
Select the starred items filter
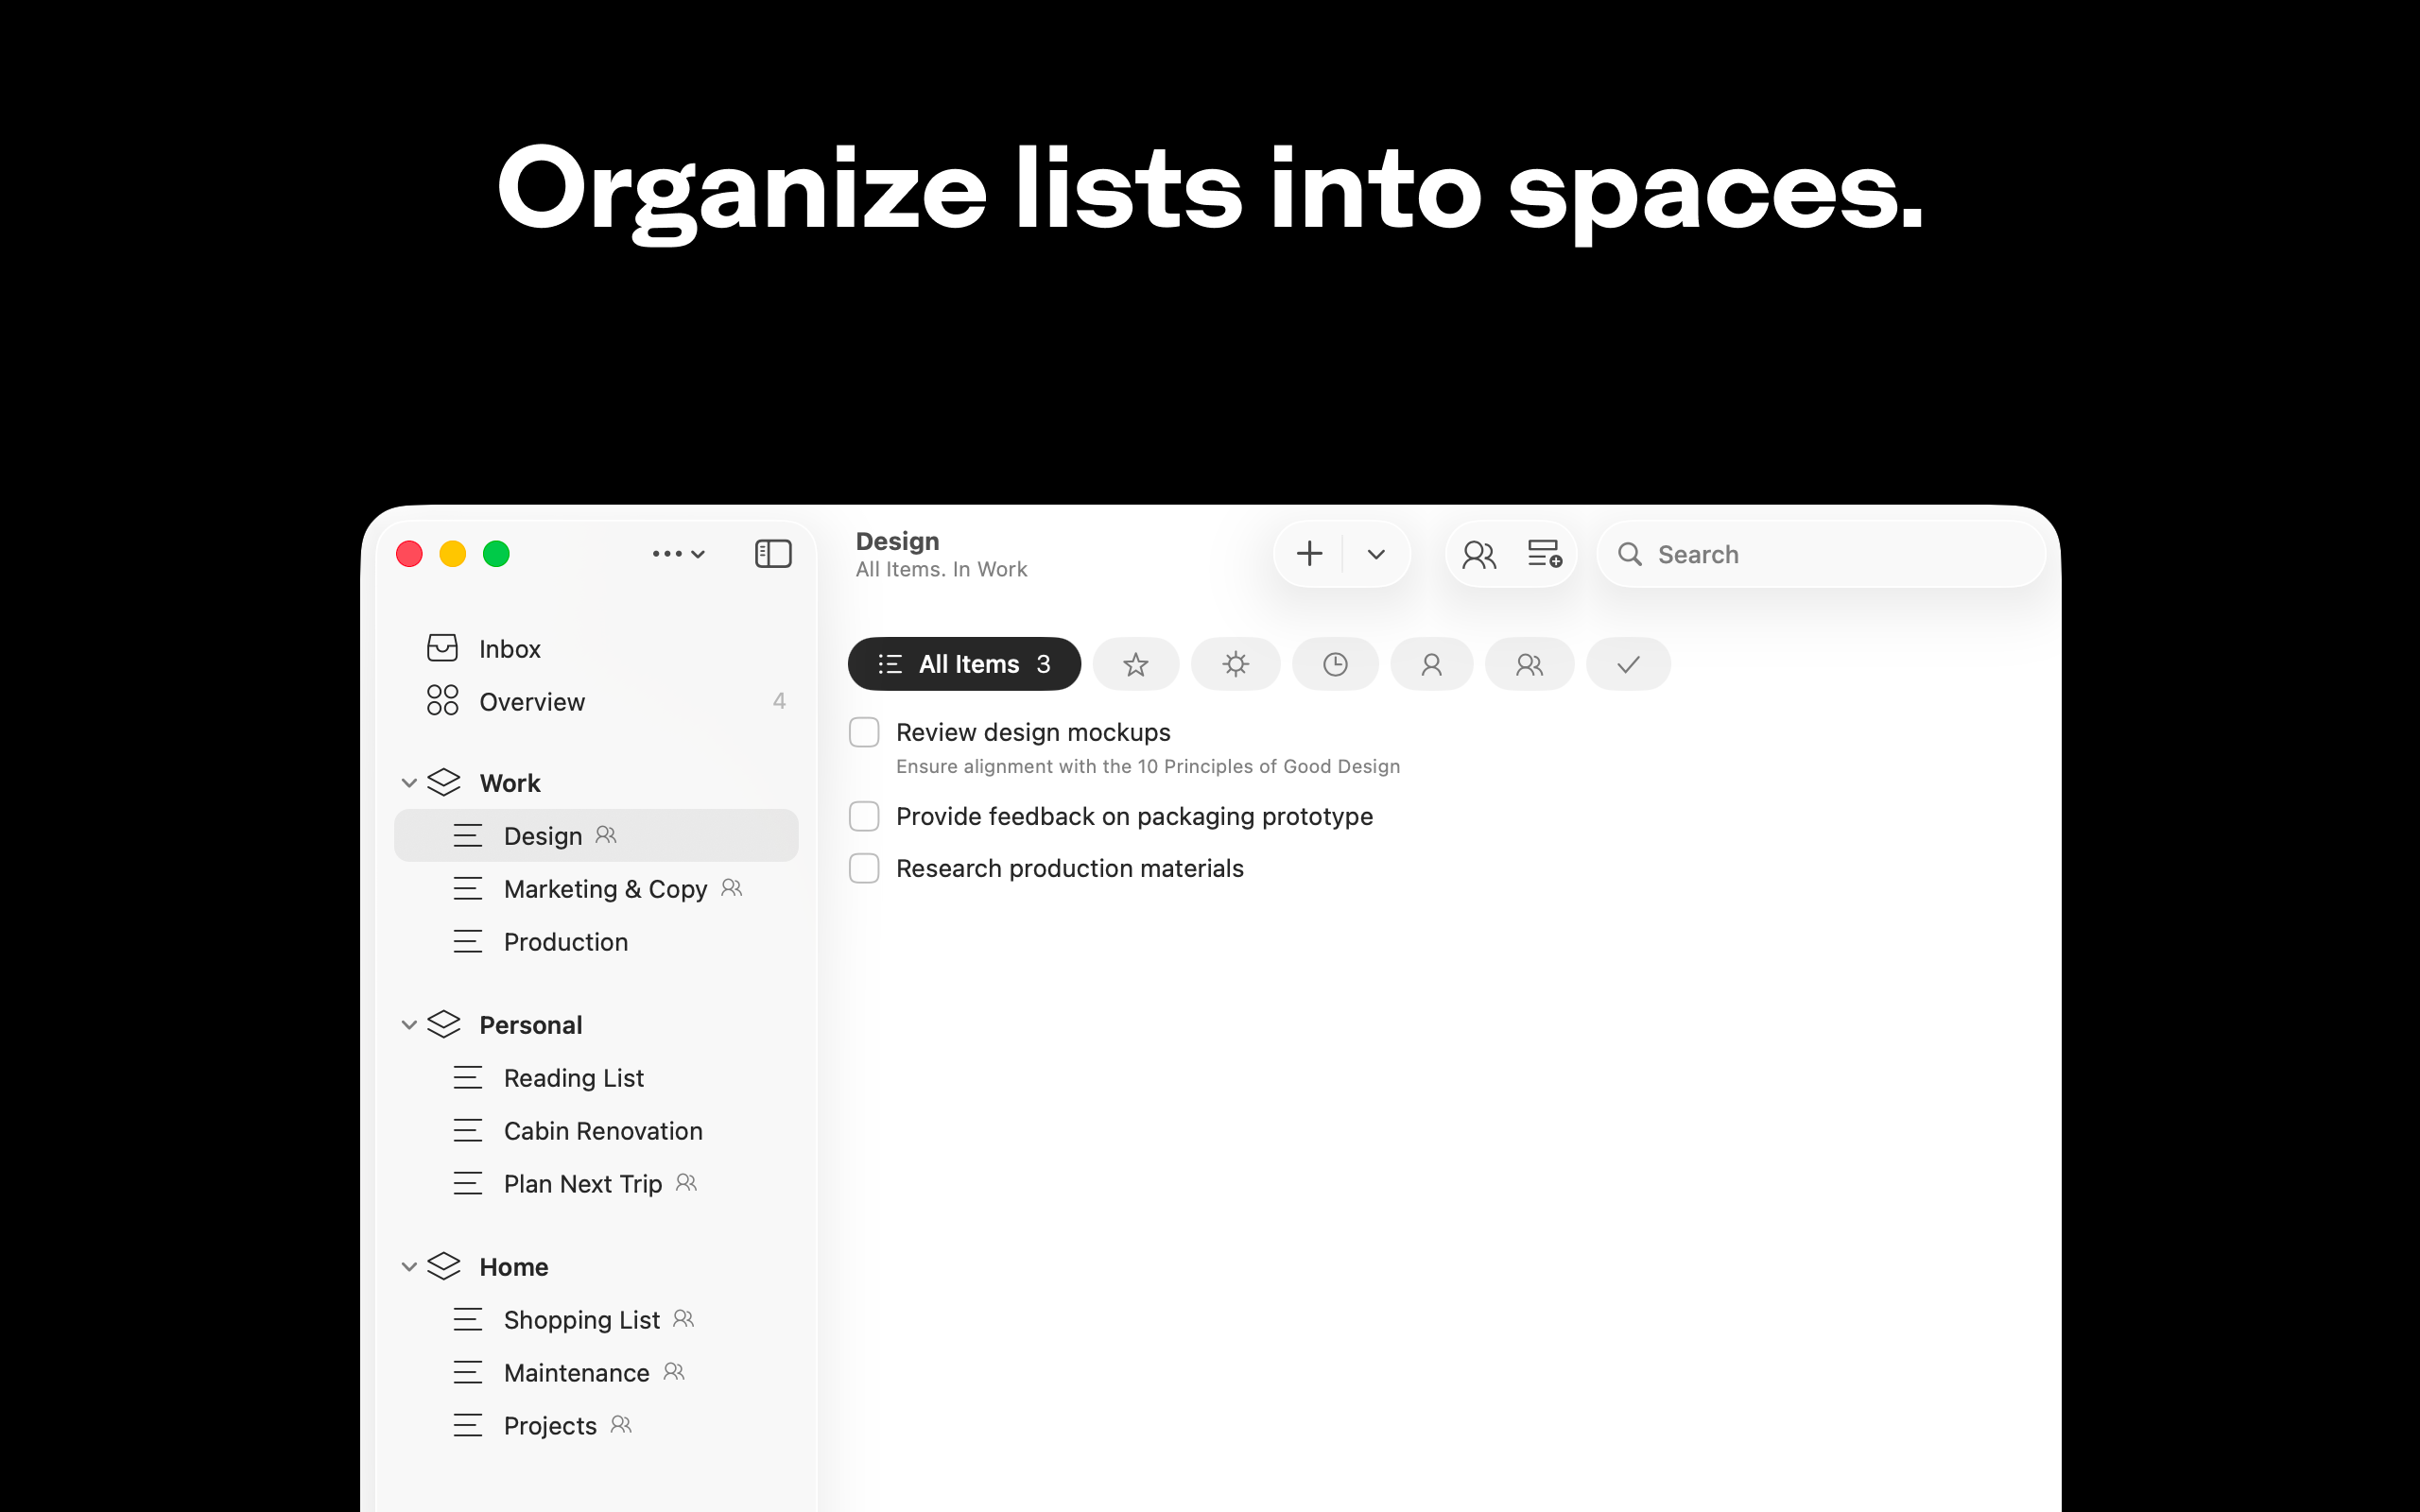point(1136,663)
